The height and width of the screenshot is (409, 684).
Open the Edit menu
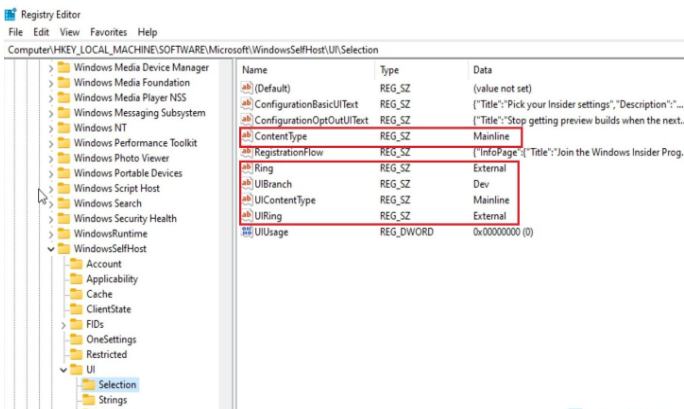pyautogui.click(x=41, y=32)
